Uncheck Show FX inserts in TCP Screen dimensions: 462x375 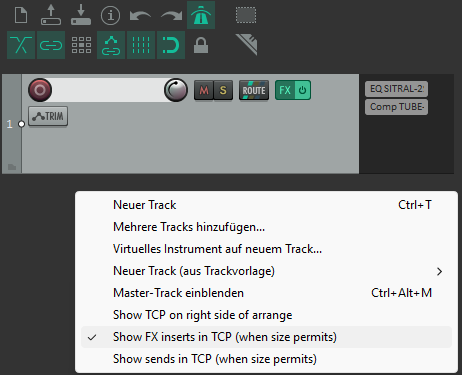pyautogui.click(x=267, y=337)
